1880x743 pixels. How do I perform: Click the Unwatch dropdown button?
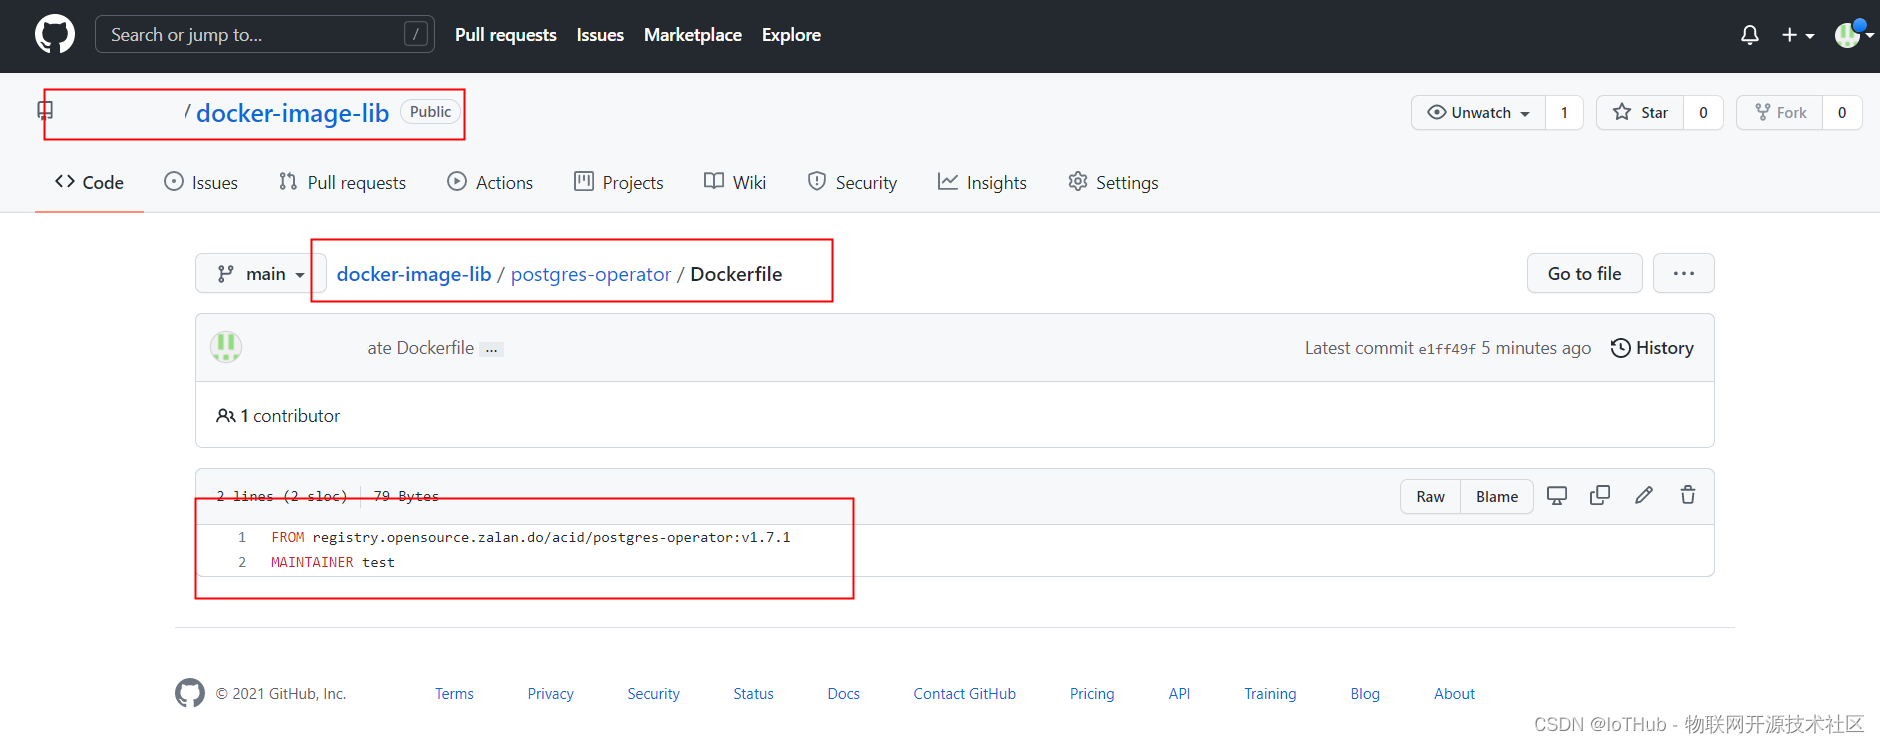click(x=1478, y=113)
